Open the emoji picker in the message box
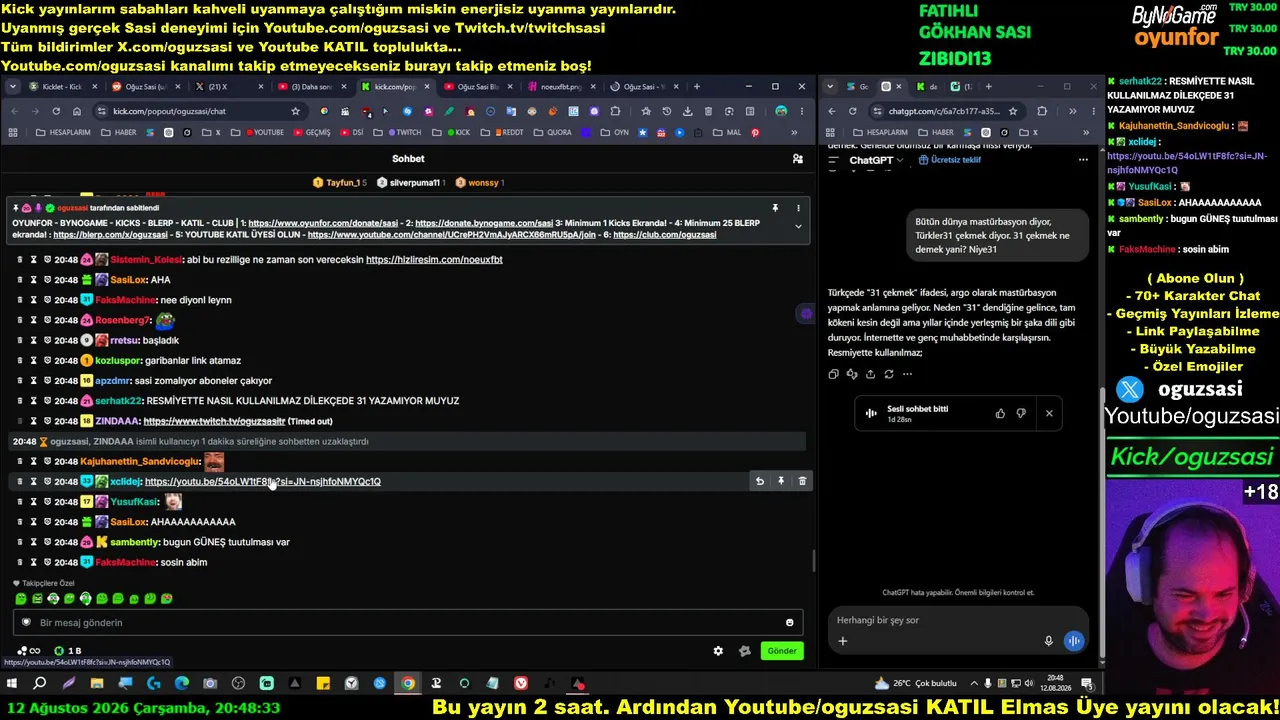Viewport: 1280px width, 720px height. (x=790, y=622)
